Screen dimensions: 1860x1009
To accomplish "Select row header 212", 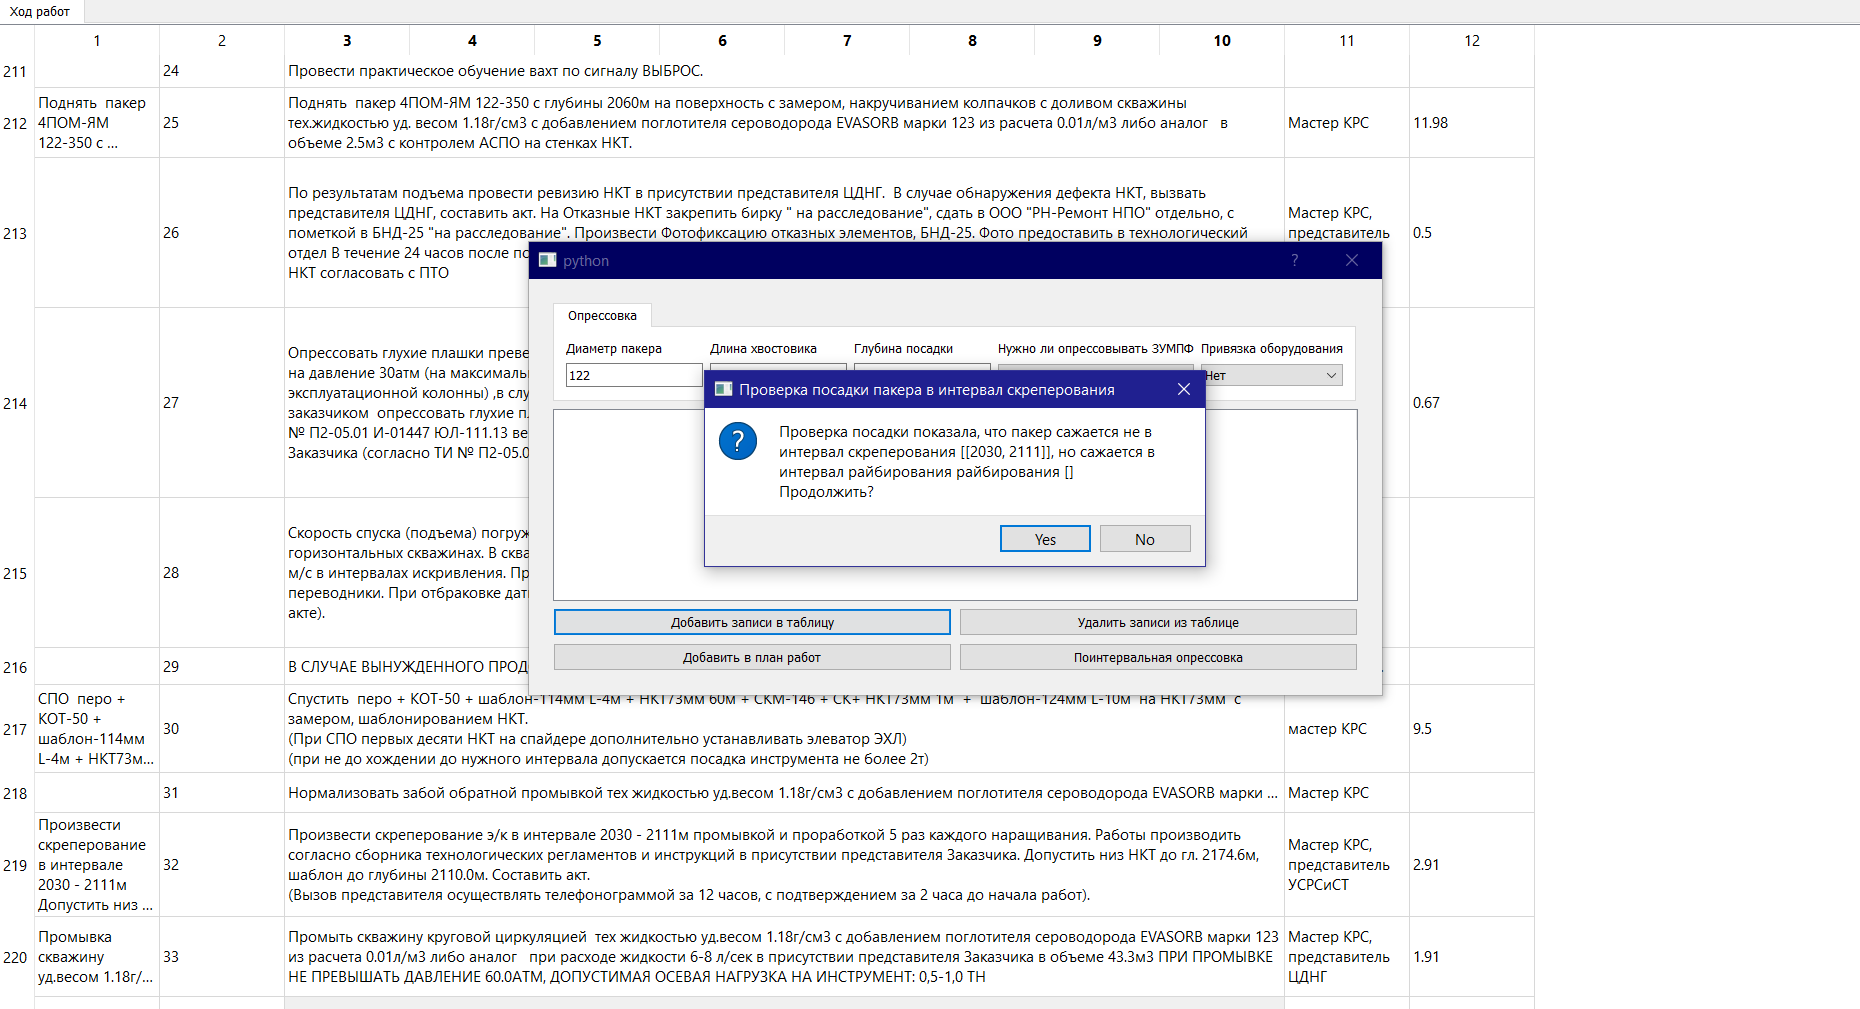I will [16, 123].
